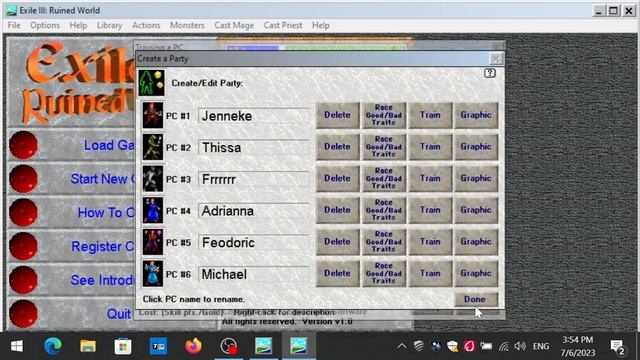Delete PC #6 Michael
This screenshot has height=360, width=640.
338,273
